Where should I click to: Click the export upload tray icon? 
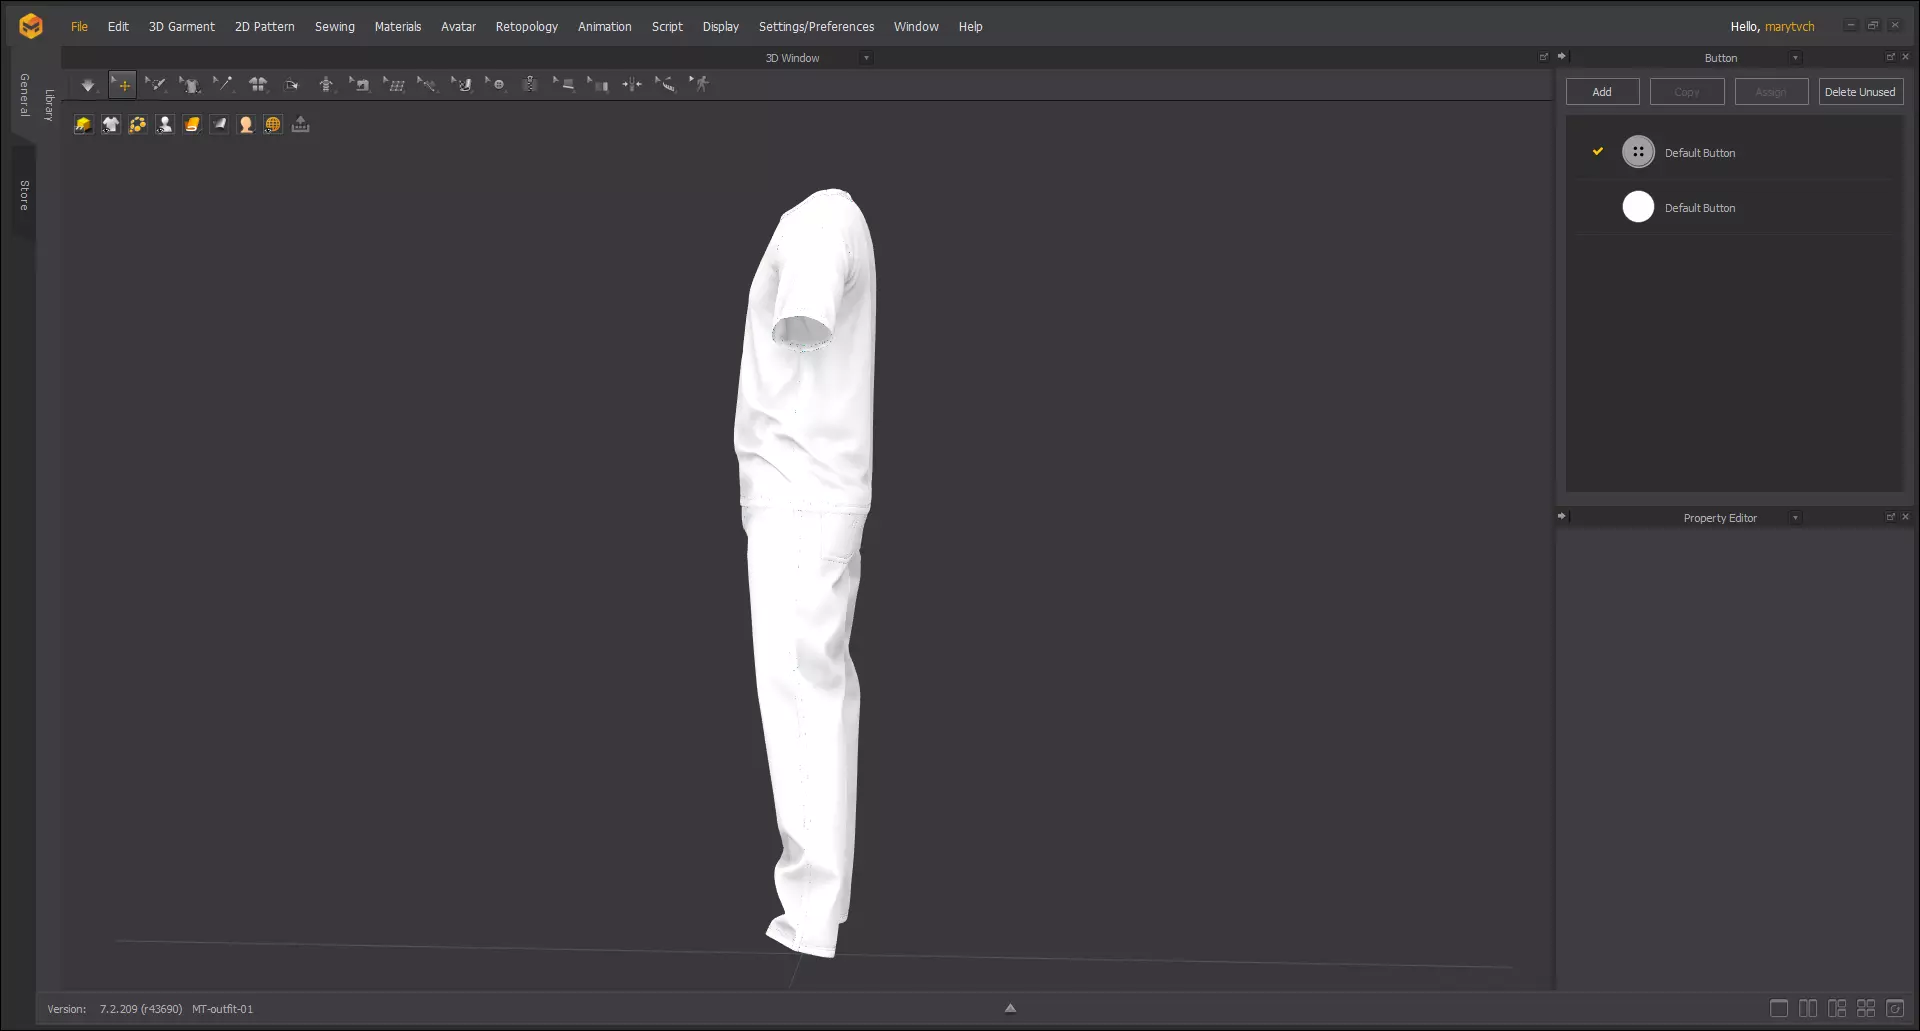tap(301, 124)
